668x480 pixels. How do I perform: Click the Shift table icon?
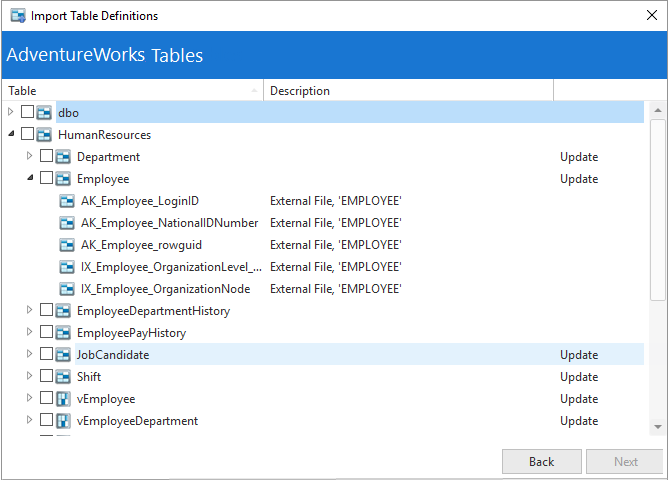tap(63, 377)
